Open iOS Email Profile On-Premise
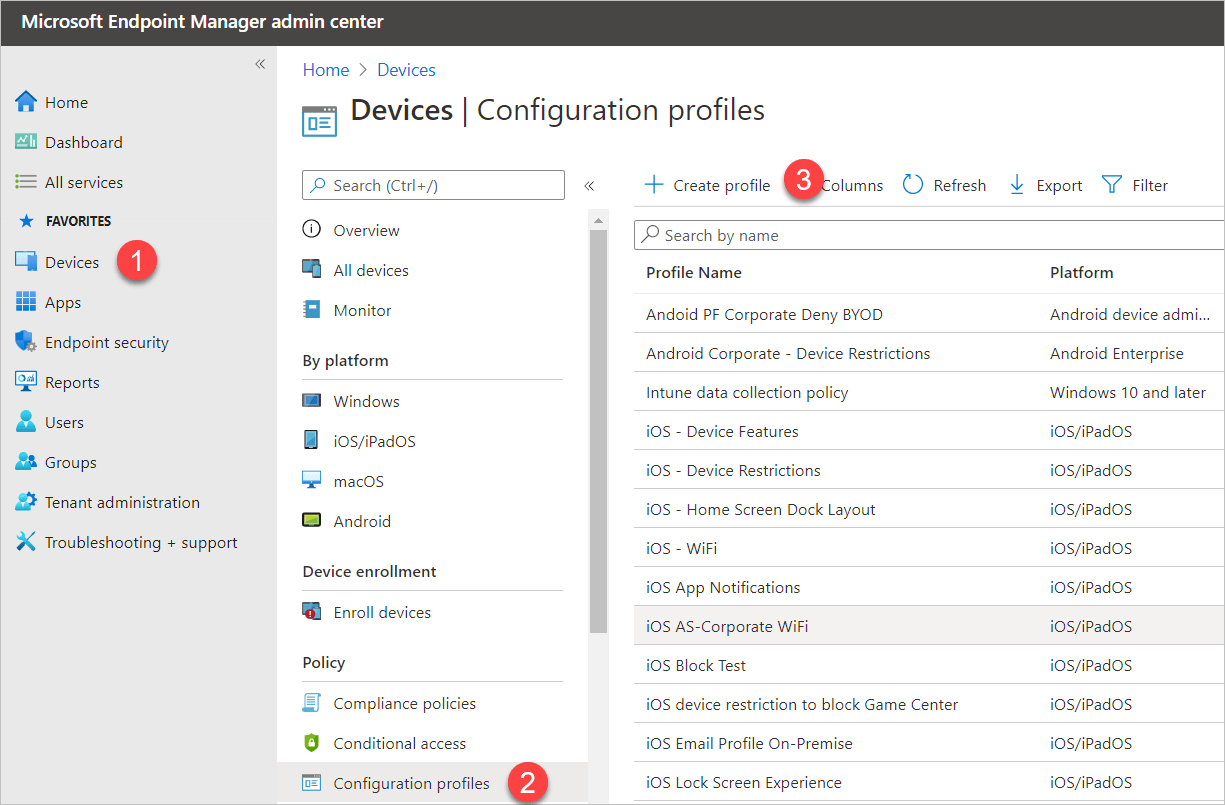Image resolution: width=1225 pixels, height=805 pixels. point(749,743)
